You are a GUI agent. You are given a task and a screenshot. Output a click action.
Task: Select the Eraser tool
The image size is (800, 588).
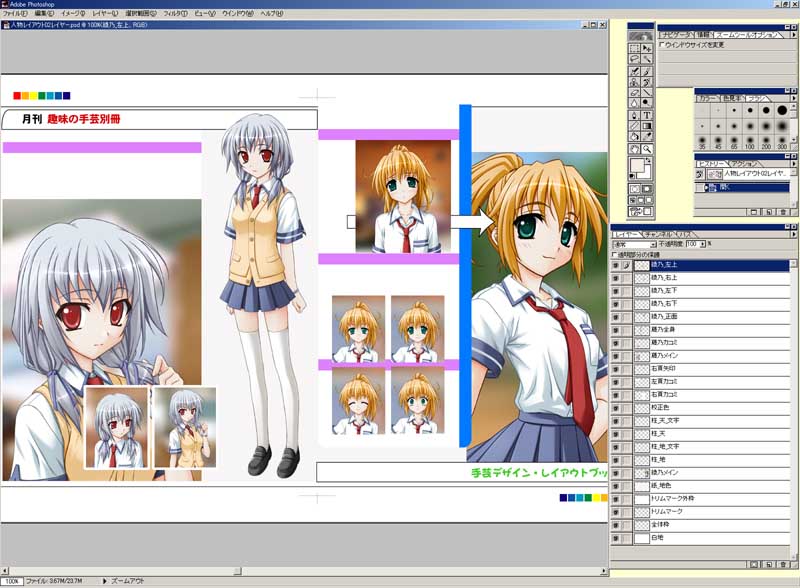point(634,93)
